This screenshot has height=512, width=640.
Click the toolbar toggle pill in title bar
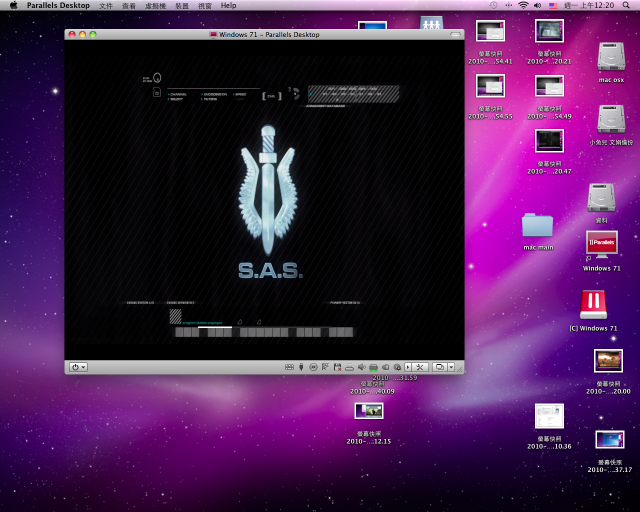tap(455, 35)
